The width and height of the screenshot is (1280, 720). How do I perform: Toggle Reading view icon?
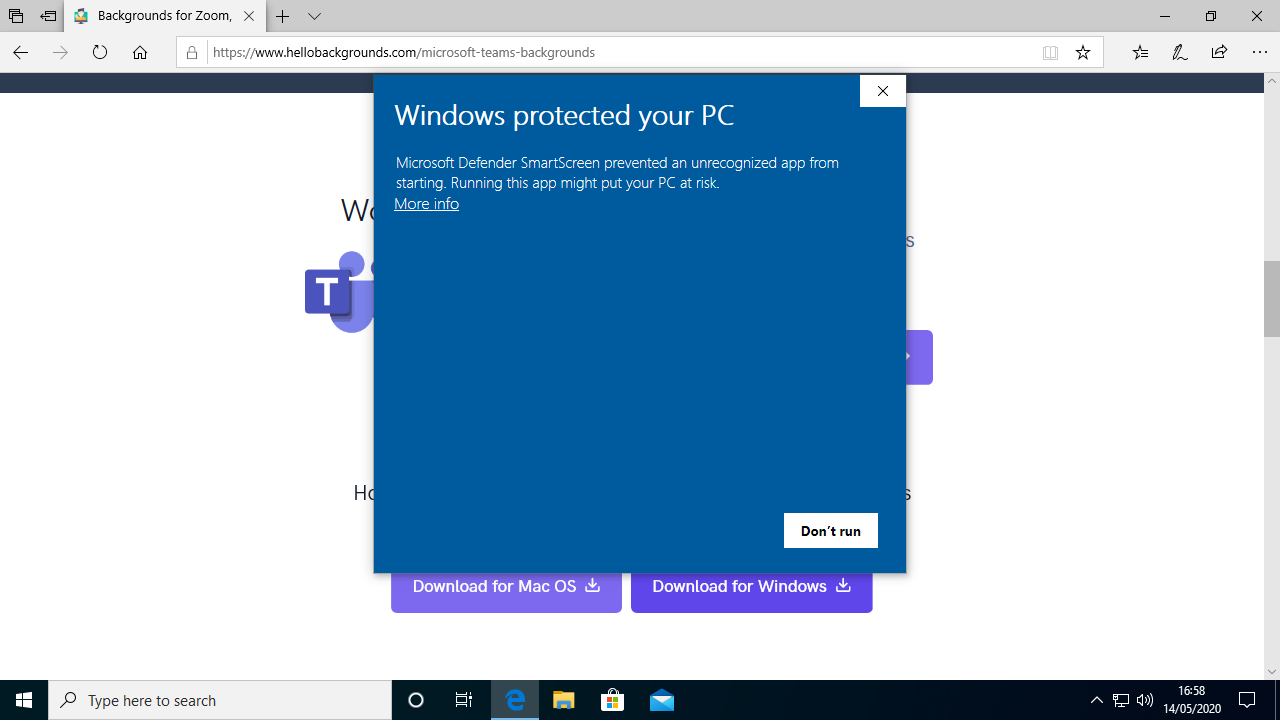pyautogui.click(x=1050, y=53)
